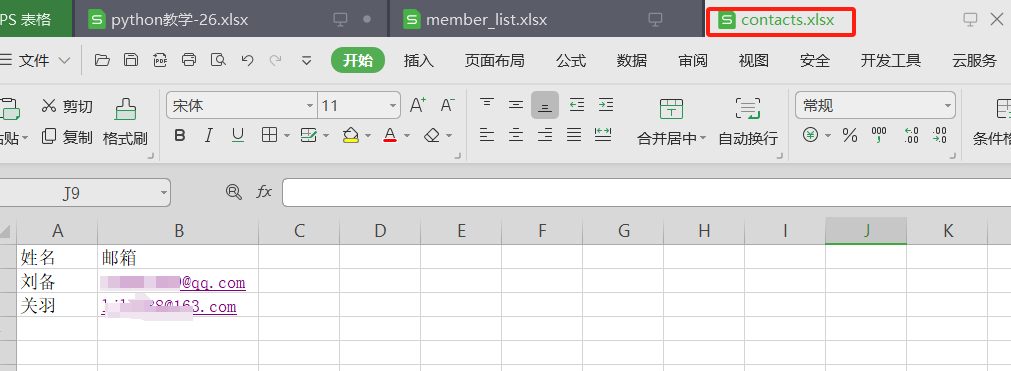This screenshot has height=371, width=1011.
Task: Open file with the folder icon
Action: pos(102,60)
